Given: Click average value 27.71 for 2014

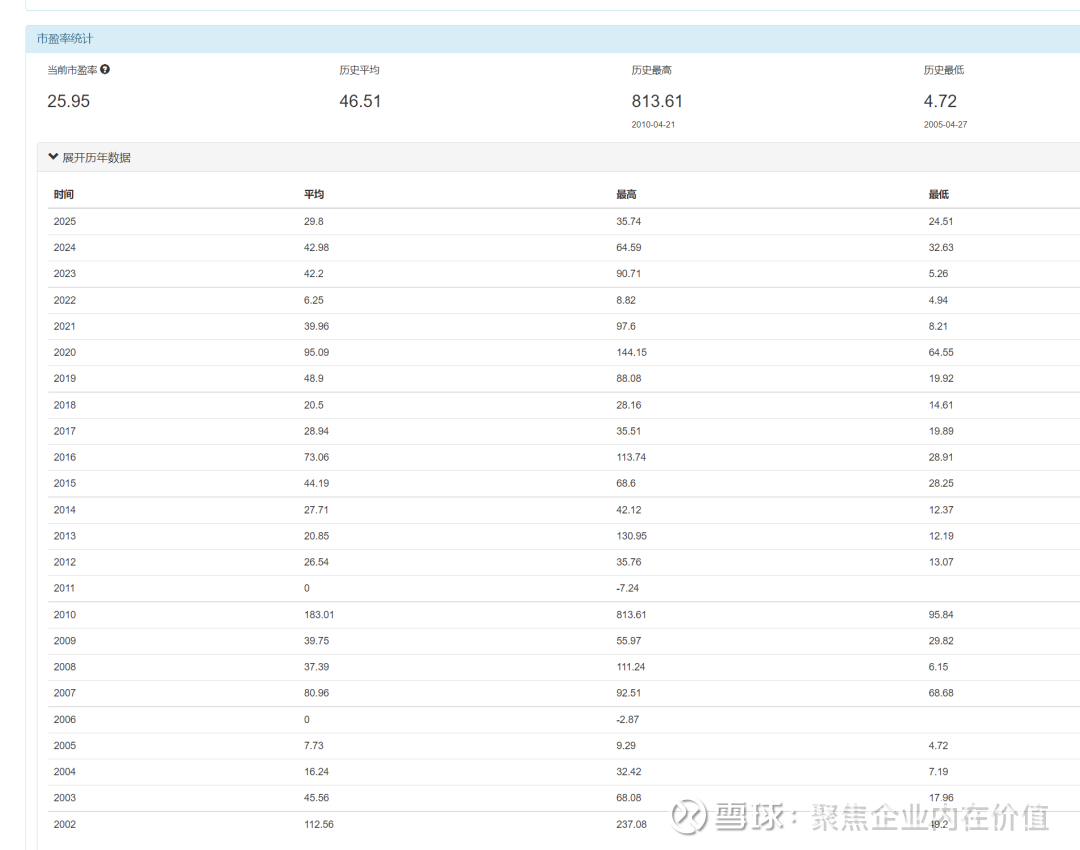Looking at the screenshot, I should coord(316,510).
